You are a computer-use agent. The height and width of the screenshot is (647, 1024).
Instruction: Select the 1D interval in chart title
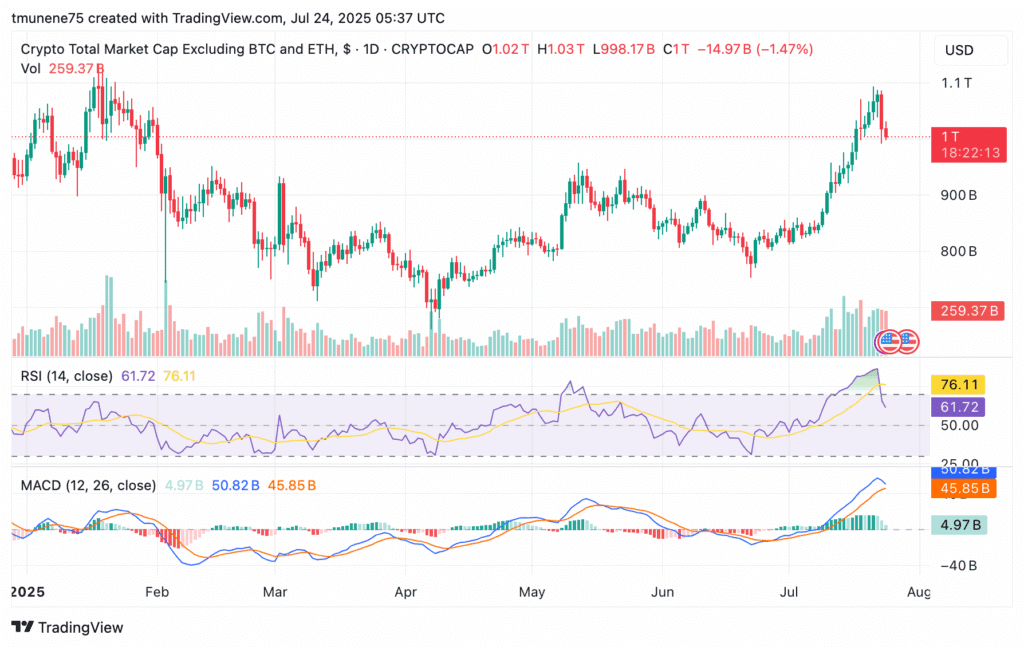pyautogui.click(x=371, y=49)
